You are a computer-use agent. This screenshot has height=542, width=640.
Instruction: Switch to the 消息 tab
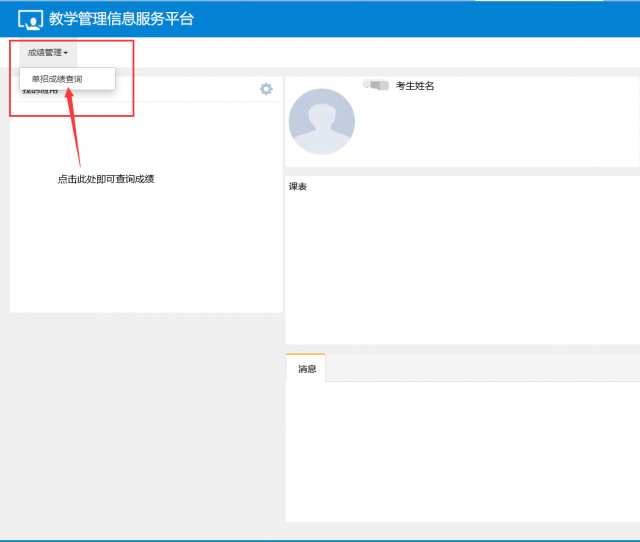point(307,369)
